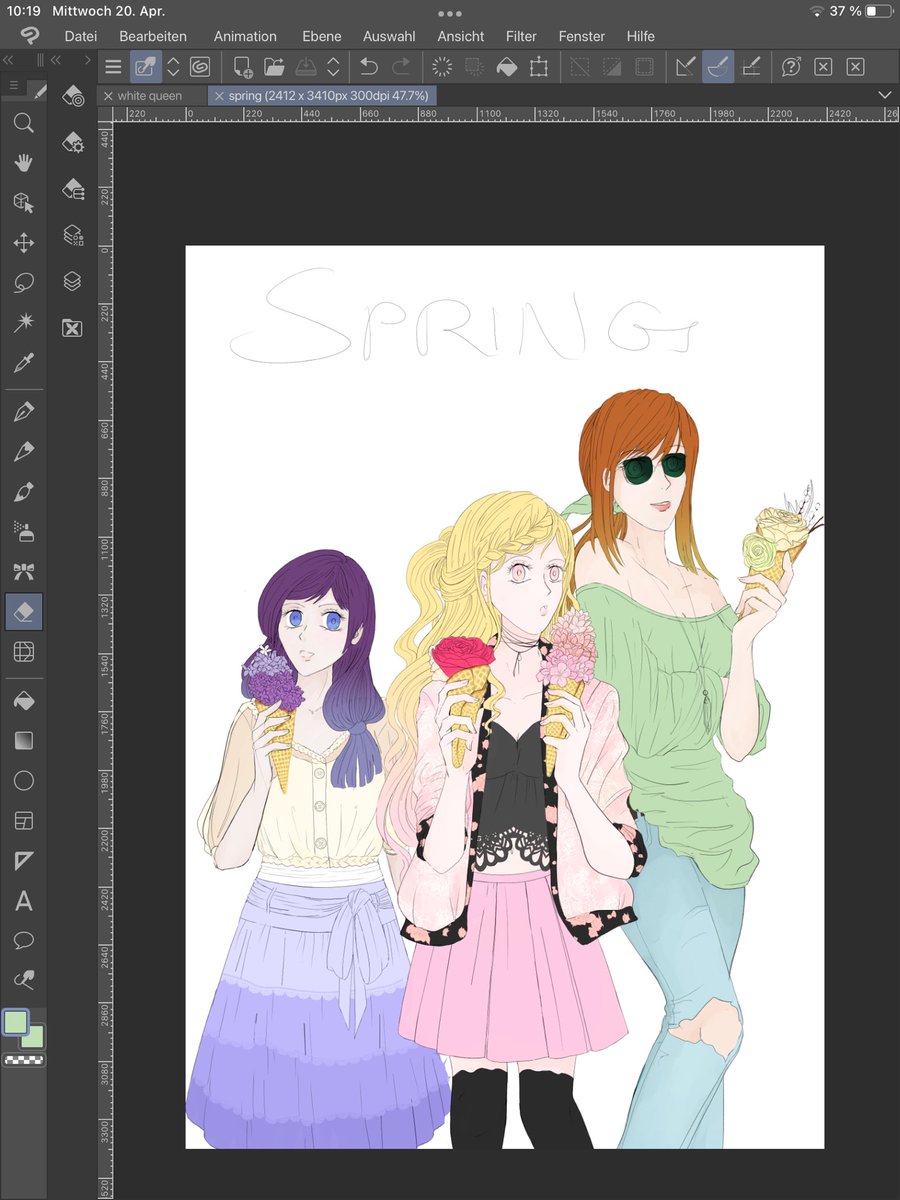Toggle the touch gesture settings button

146,67
